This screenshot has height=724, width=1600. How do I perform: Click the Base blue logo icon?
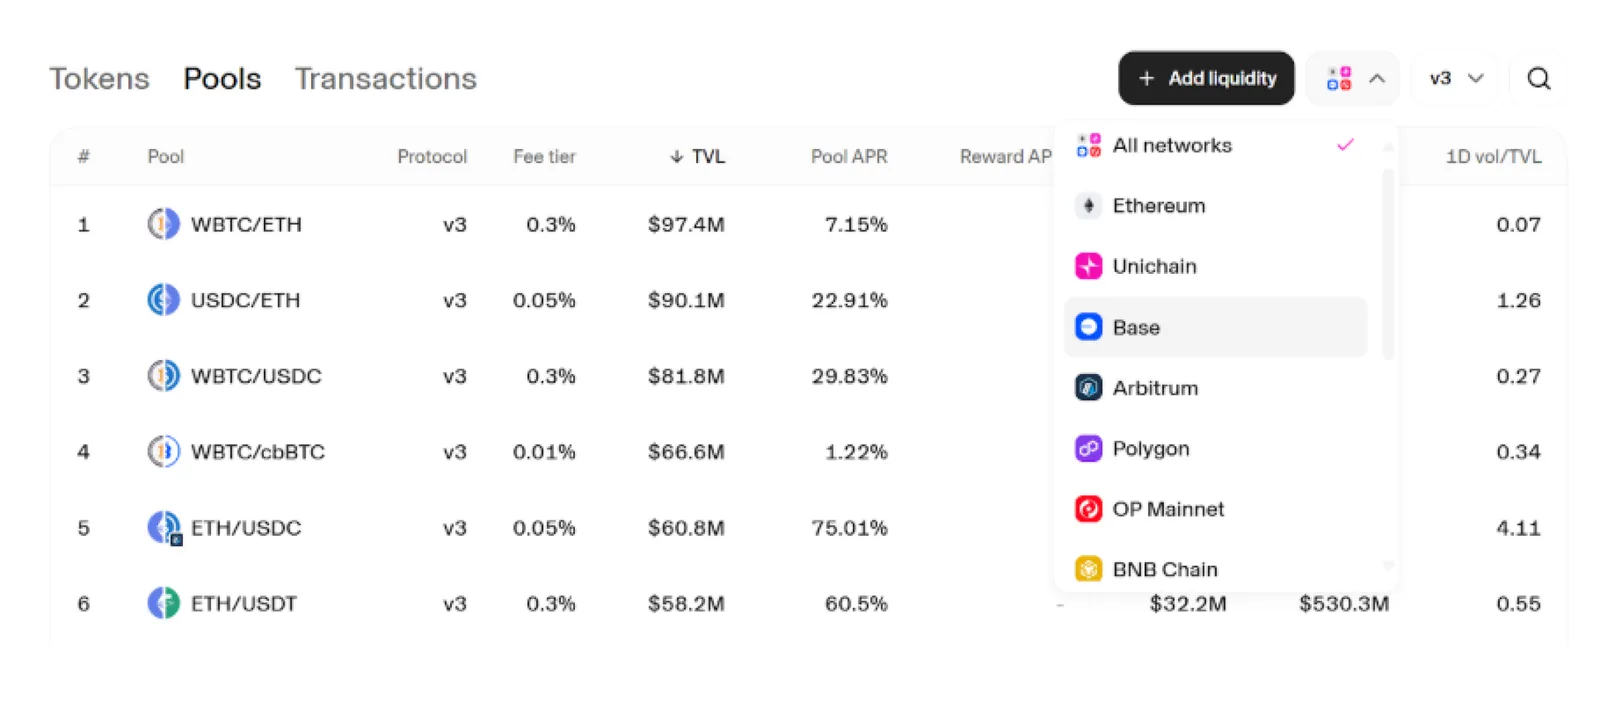coord(1088,327)
